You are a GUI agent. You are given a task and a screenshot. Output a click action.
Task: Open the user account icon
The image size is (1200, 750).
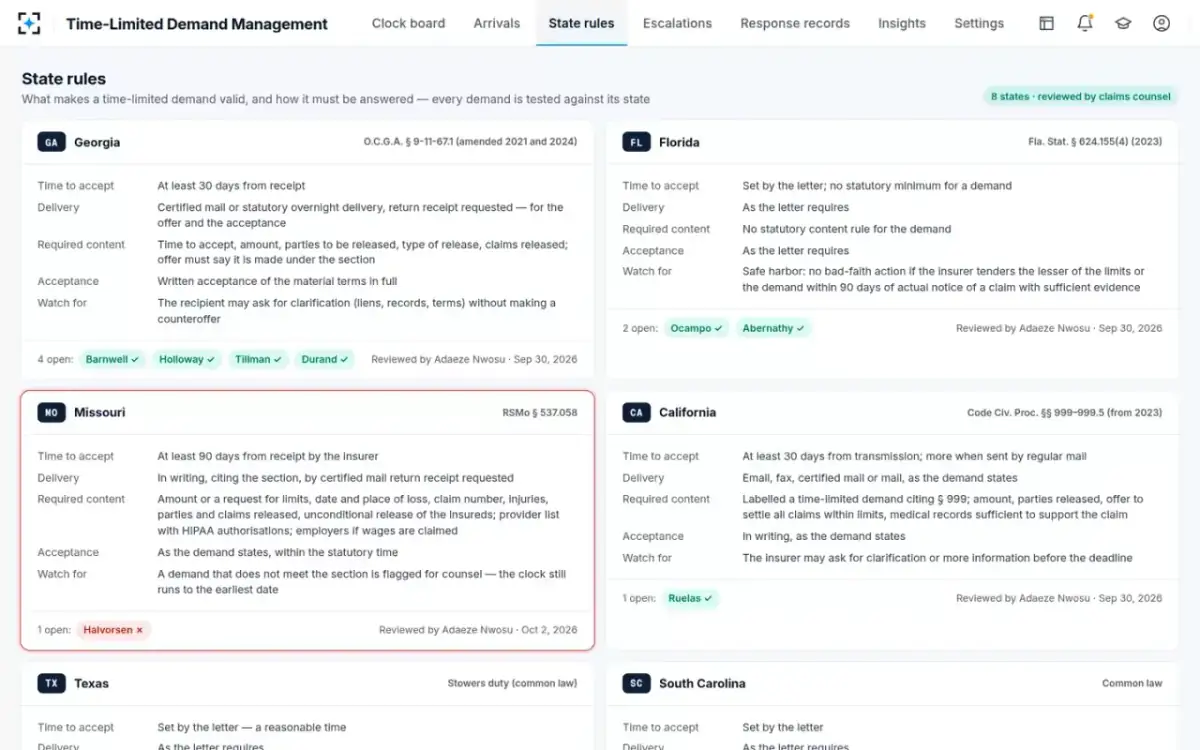(1161, 23)
